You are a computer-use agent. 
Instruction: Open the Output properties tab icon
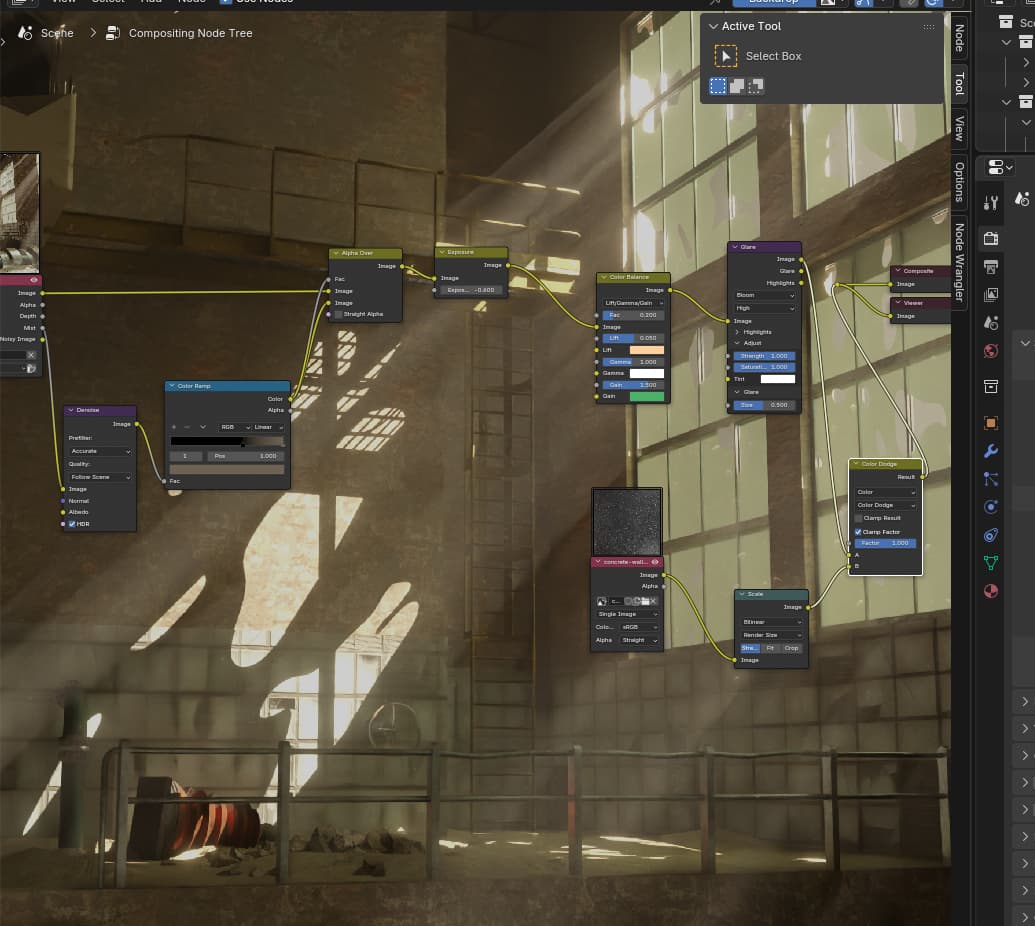pos(990,267)
